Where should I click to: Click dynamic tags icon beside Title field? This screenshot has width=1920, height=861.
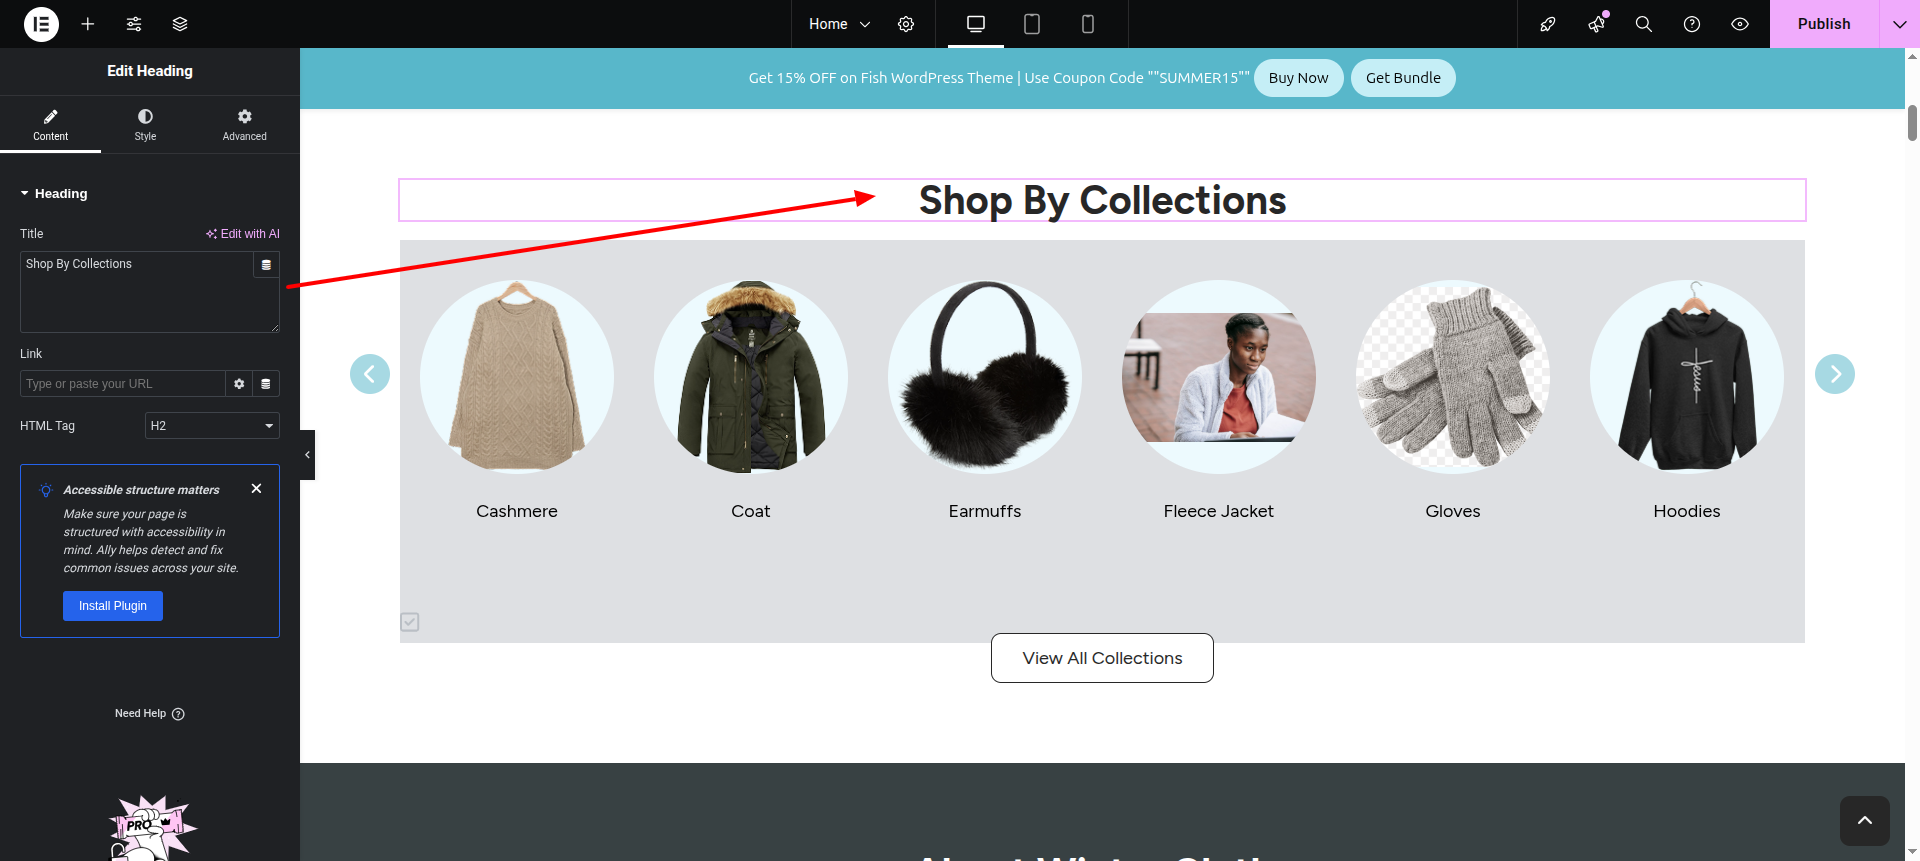[266, 265]
